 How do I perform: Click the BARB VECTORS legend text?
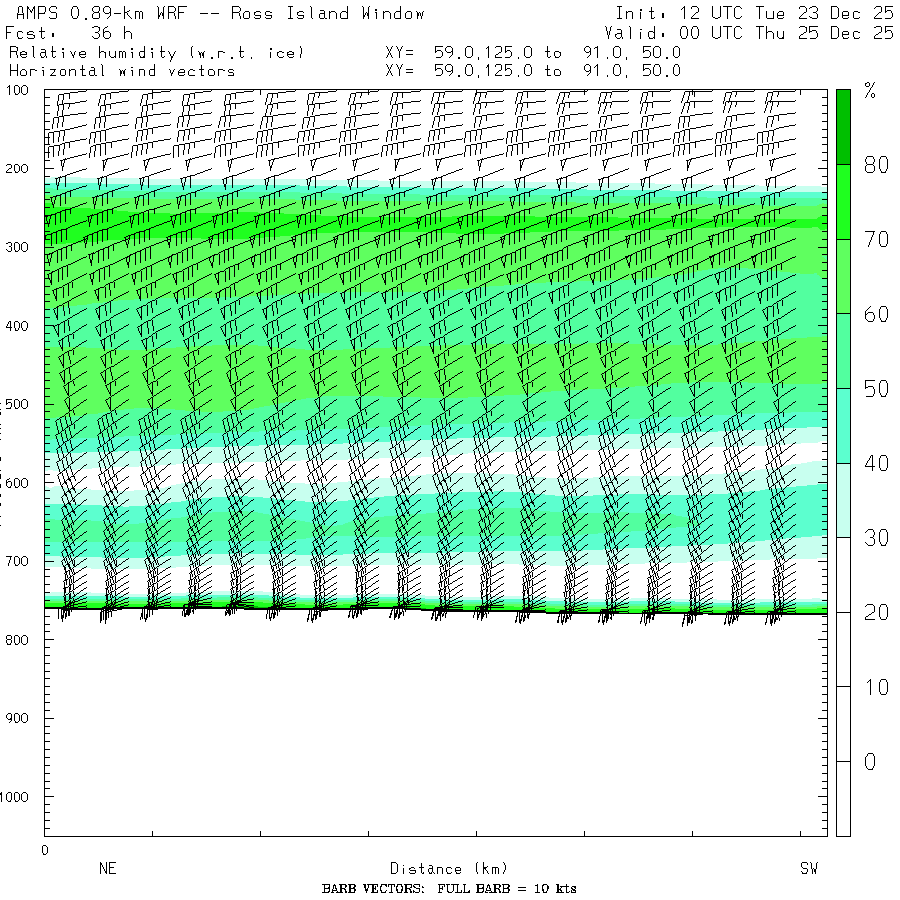point(449,889)
